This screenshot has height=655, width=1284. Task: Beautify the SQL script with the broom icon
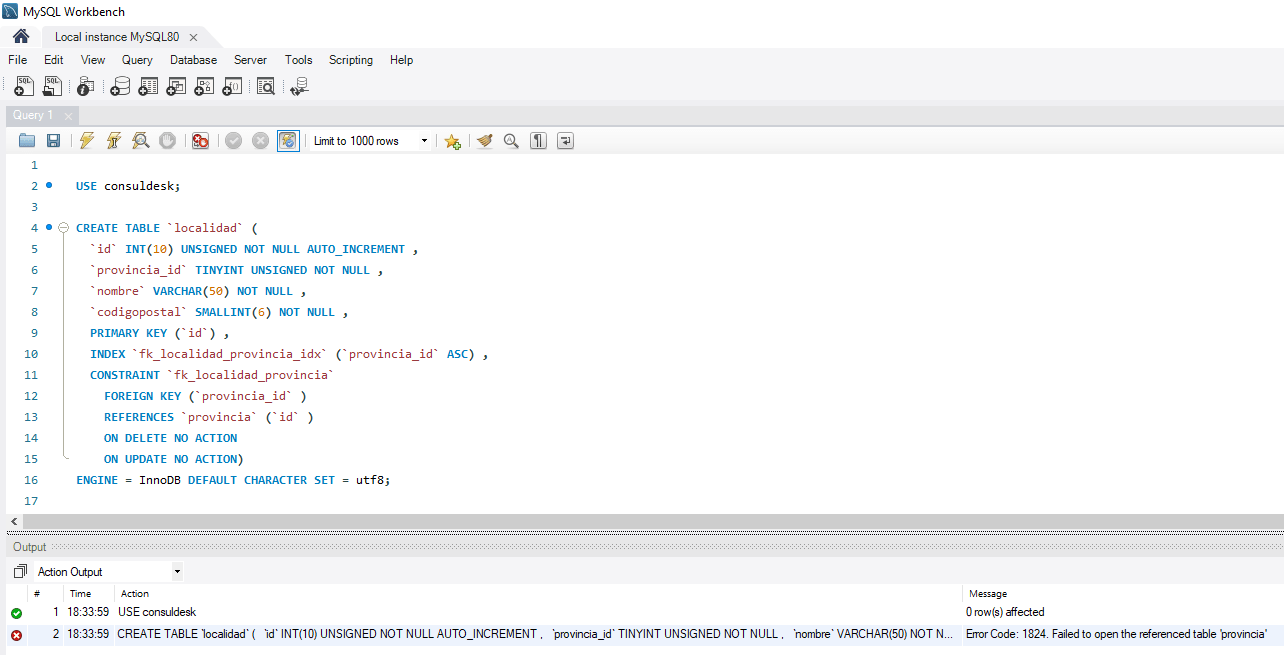click(x=484, y=140)
